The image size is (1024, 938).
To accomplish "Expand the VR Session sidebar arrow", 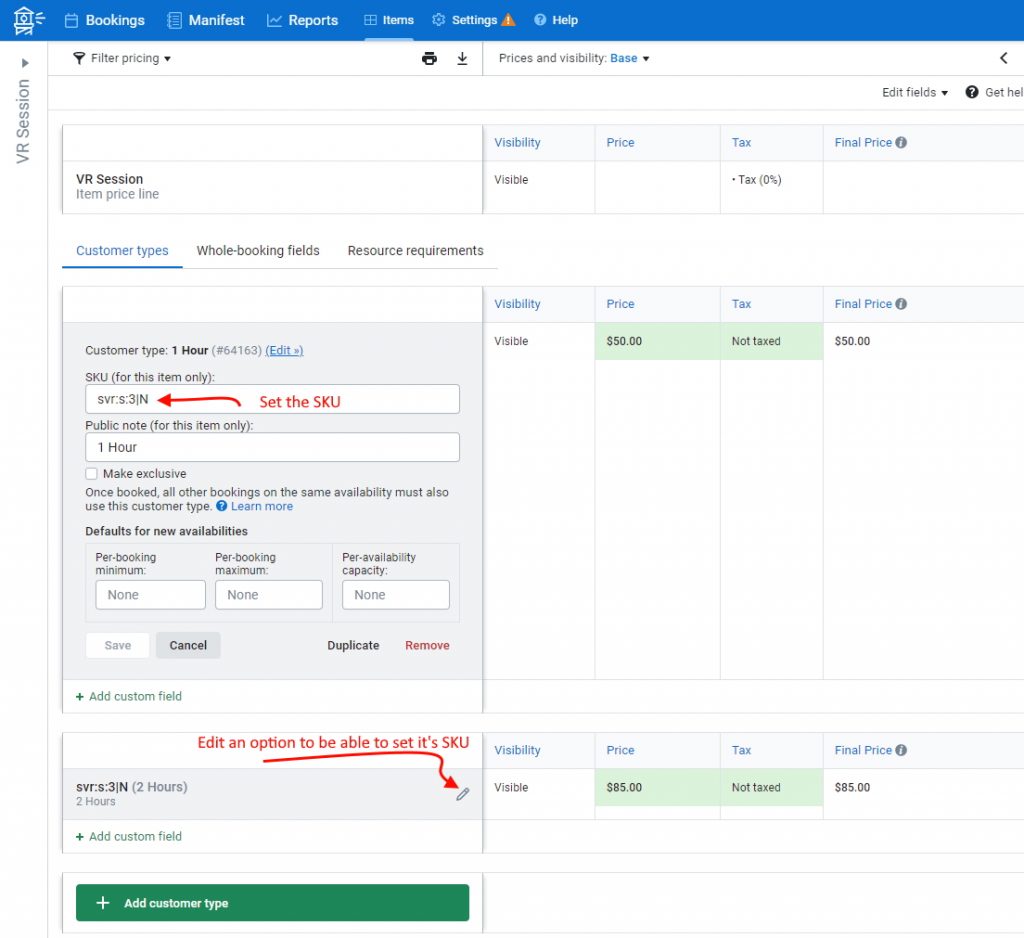I will tap(25, 63).
